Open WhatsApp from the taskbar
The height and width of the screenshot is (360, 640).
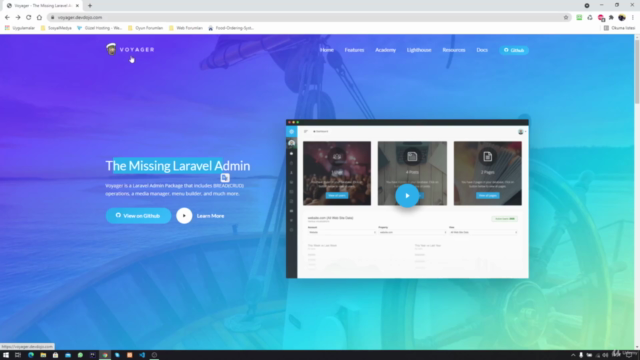click(x=80, y=355)
